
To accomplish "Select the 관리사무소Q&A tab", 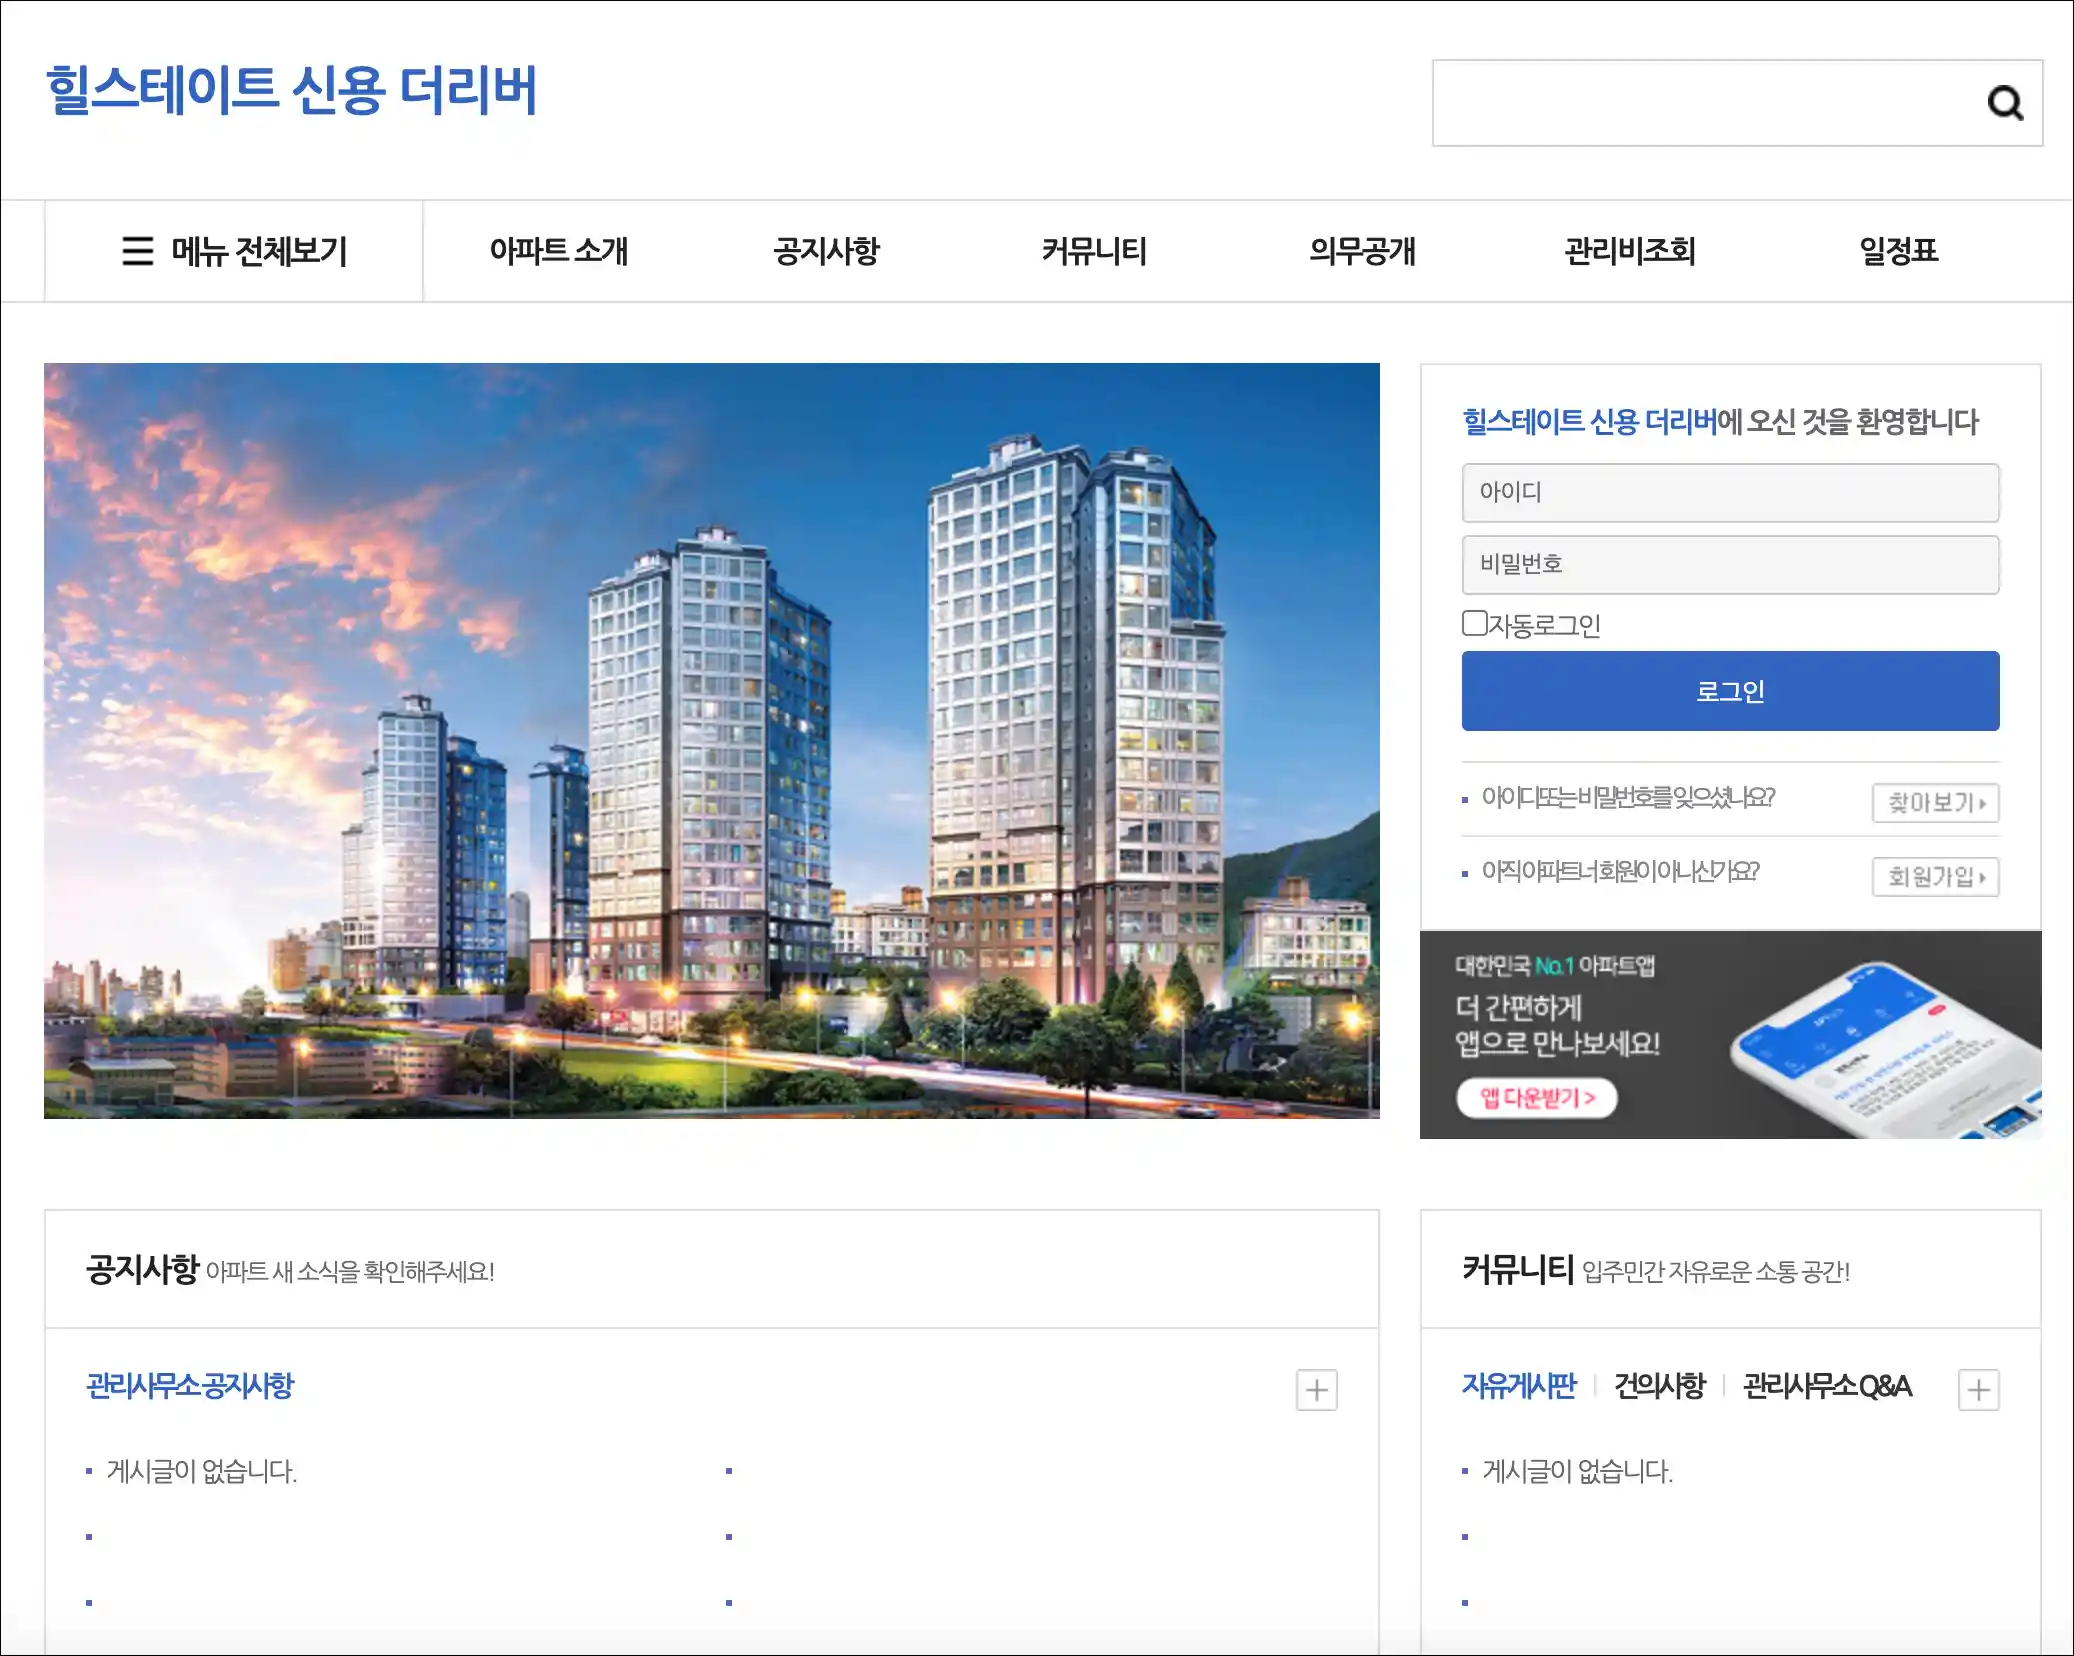I will 1827,1386.
